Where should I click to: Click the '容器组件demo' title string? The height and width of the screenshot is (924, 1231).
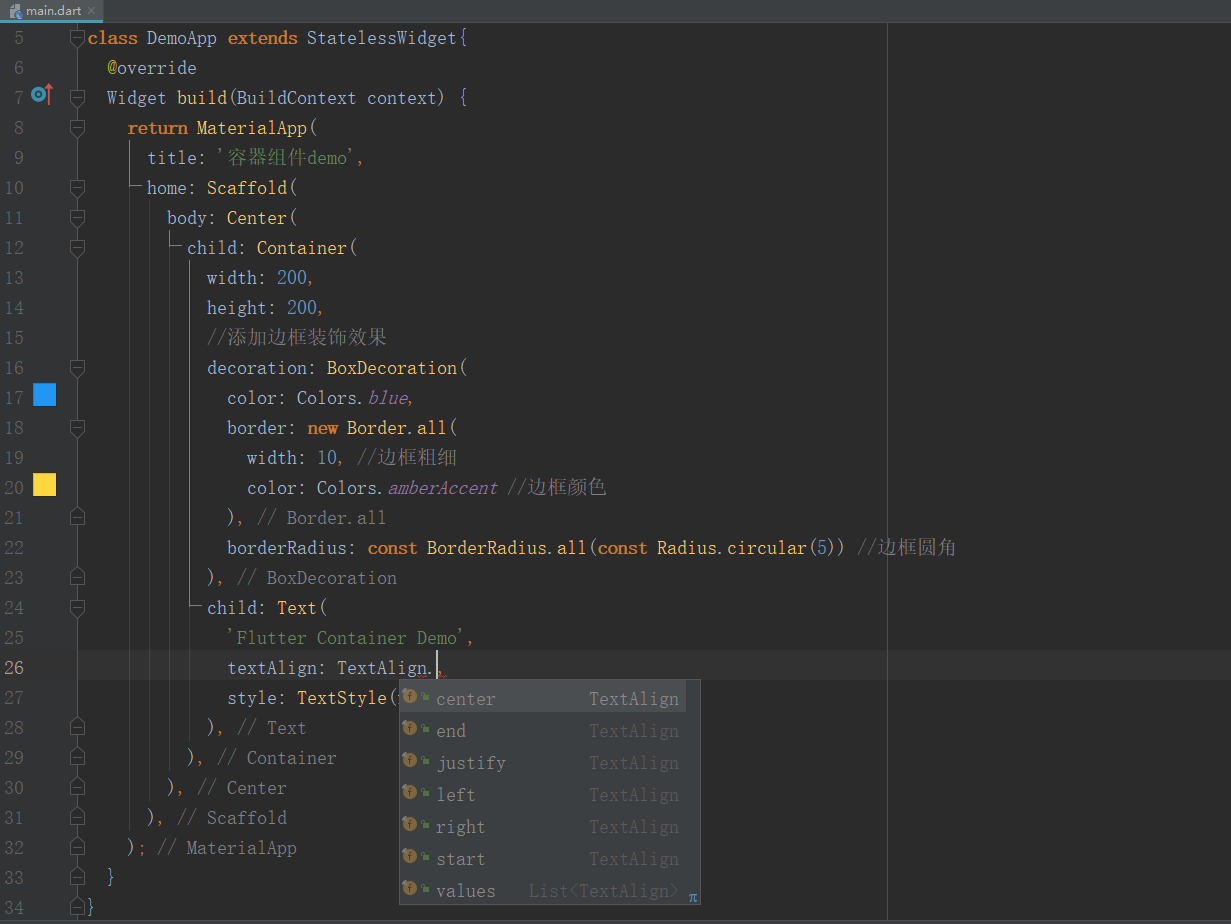[290, 158]
